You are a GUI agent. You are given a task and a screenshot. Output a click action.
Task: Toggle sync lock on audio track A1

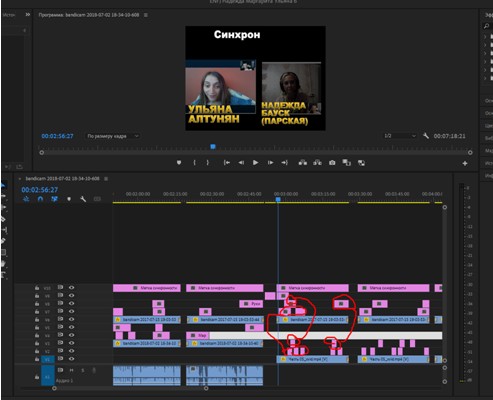click(60, 370)
